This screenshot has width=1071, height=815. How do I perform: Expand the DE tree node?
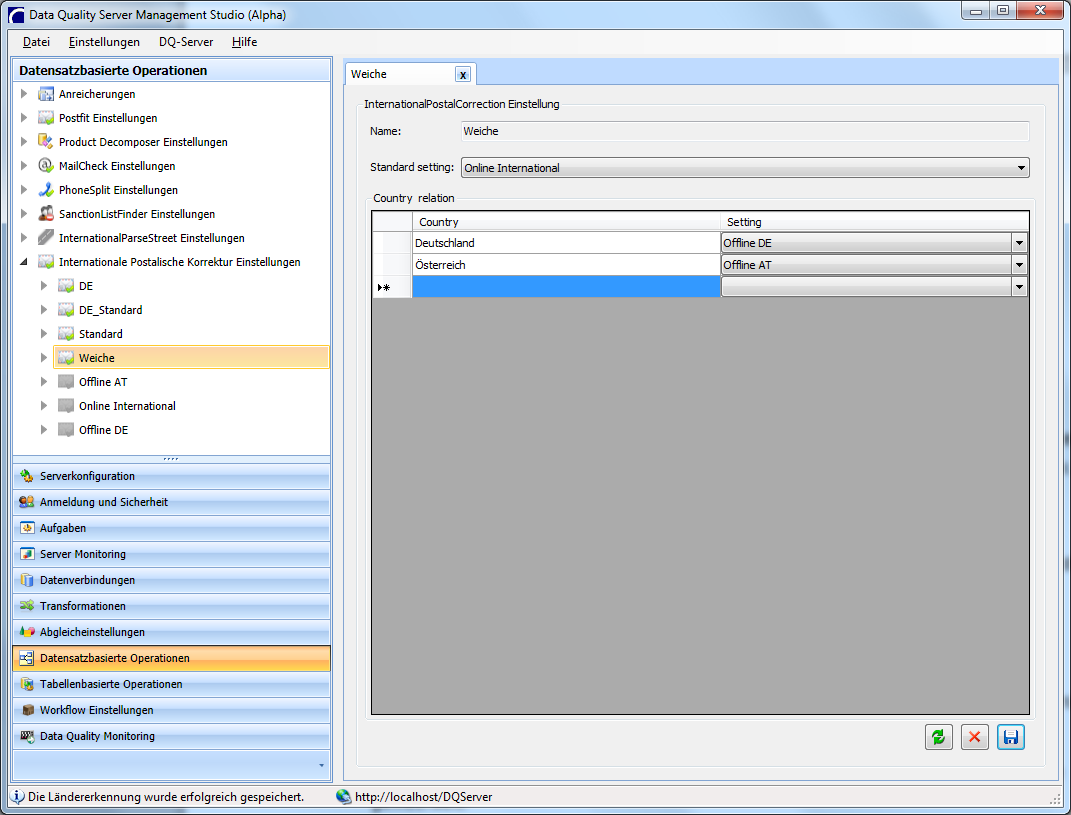[44, 286]
